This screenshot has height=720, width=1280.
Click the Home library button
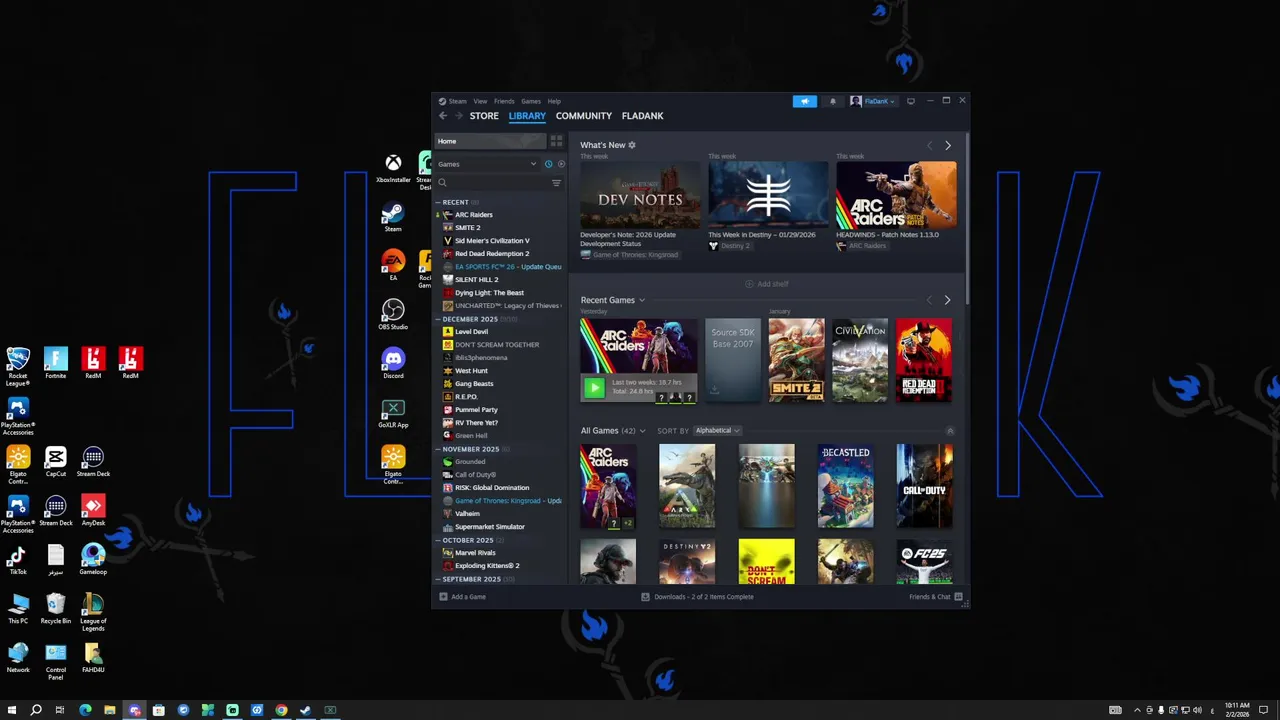click(x=490, y=141)
